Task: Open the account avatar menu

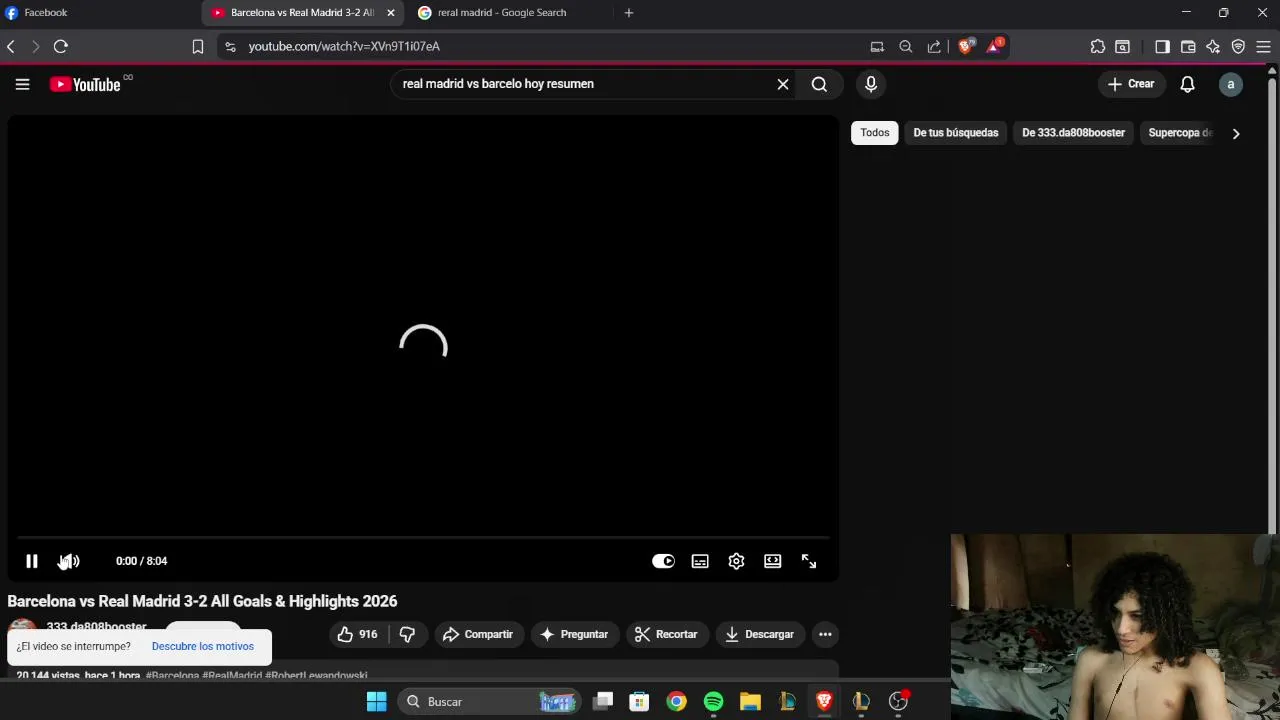Action: pos(1231,84)
